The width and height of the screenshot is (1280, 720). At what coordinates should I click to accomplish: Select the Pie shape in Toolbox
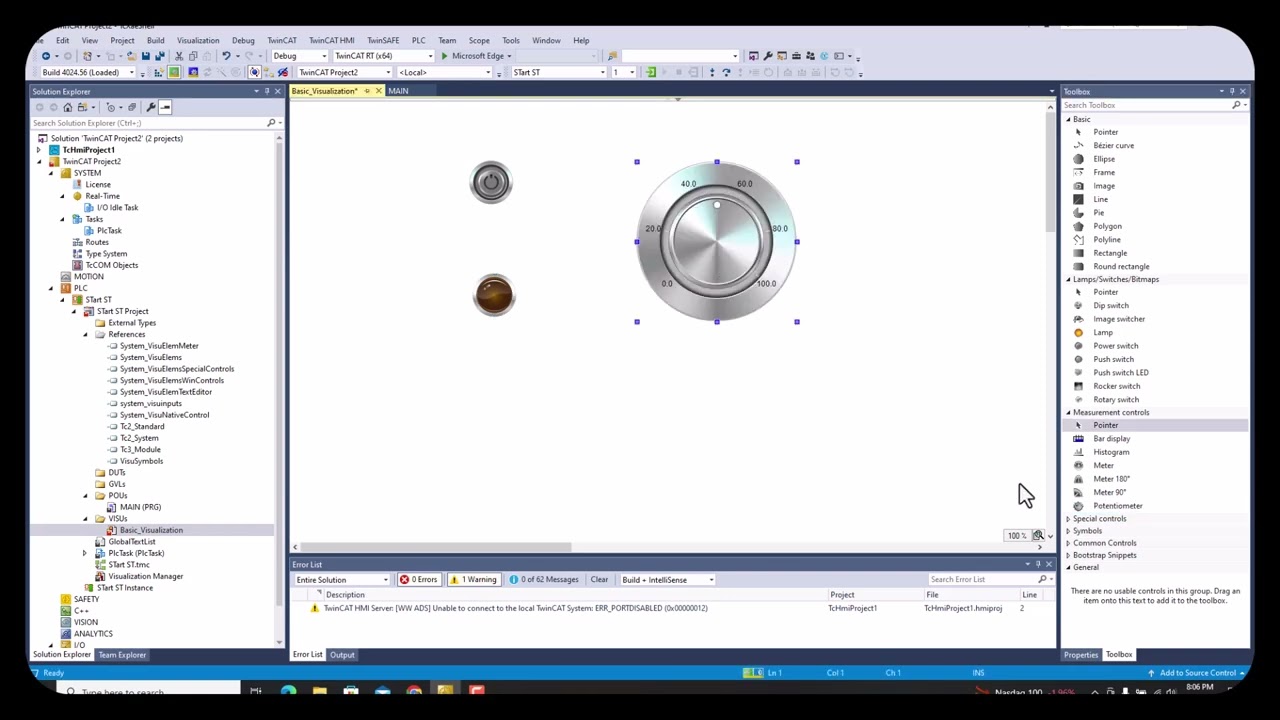[1098, 213]
